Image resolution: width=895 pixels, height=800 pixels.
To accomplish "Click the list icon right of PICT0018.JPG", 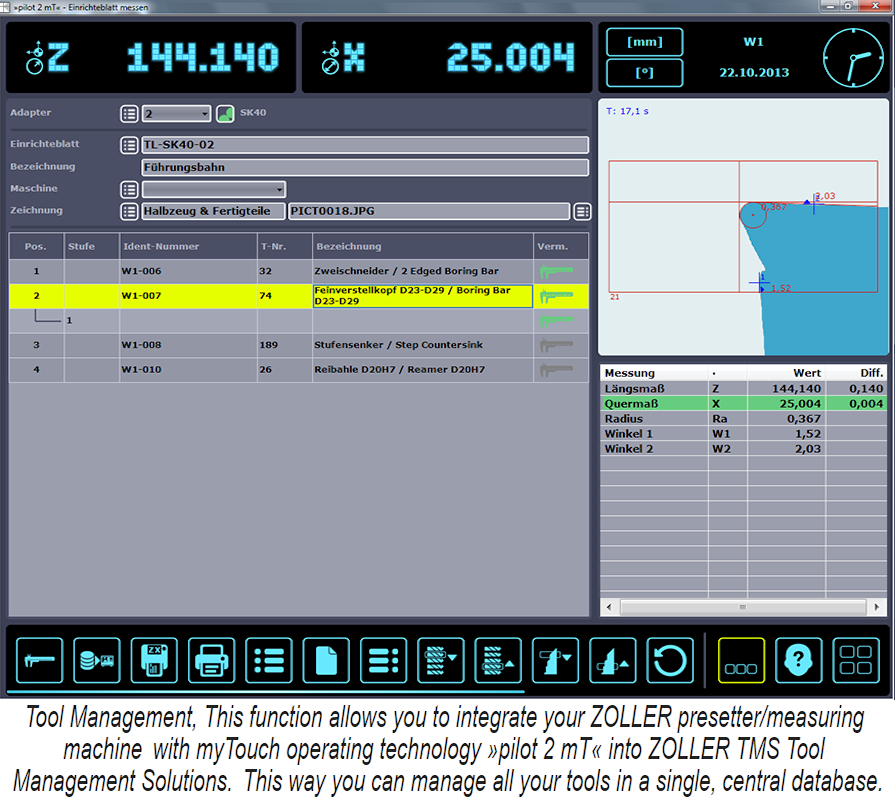I will [582, 212].
